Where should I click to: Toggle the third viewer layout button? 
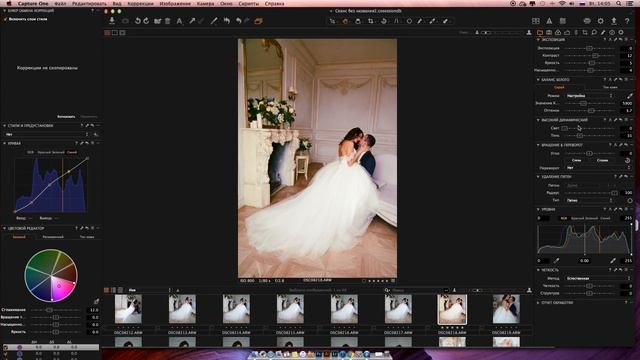[122, 32]
